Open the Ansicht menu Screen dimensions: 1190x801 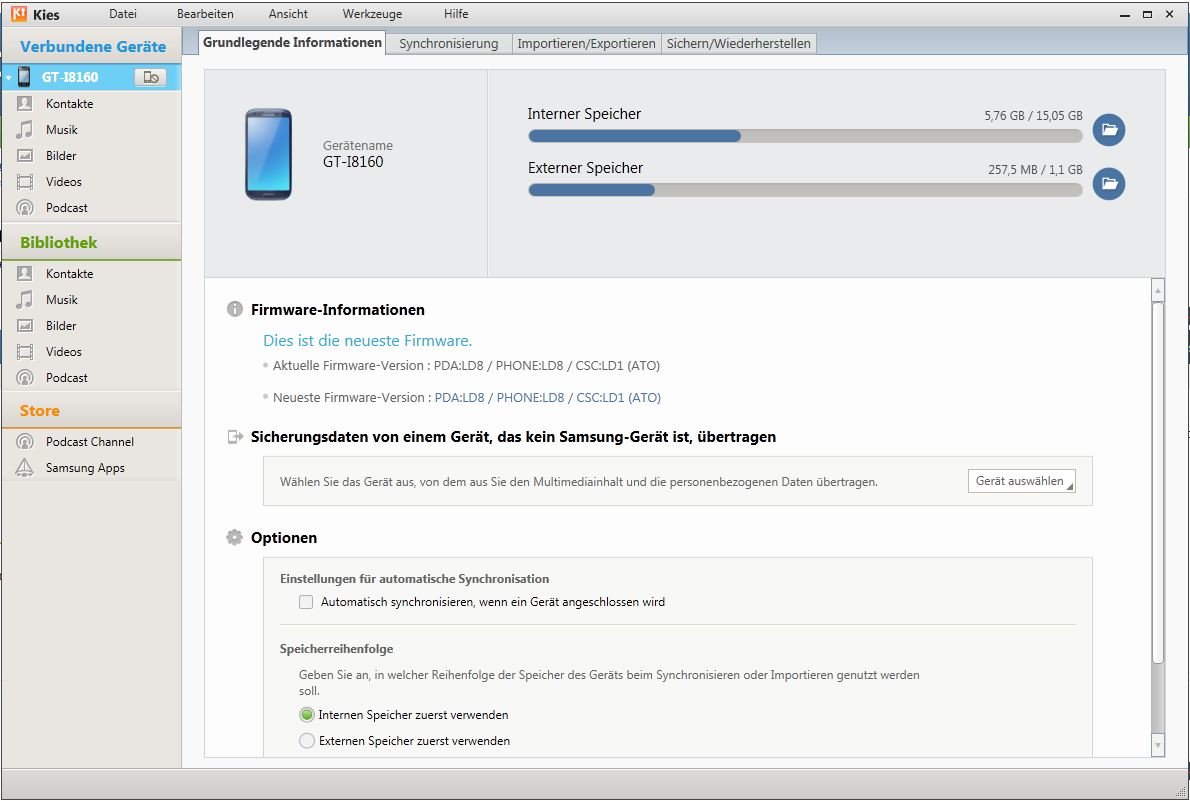288,14
